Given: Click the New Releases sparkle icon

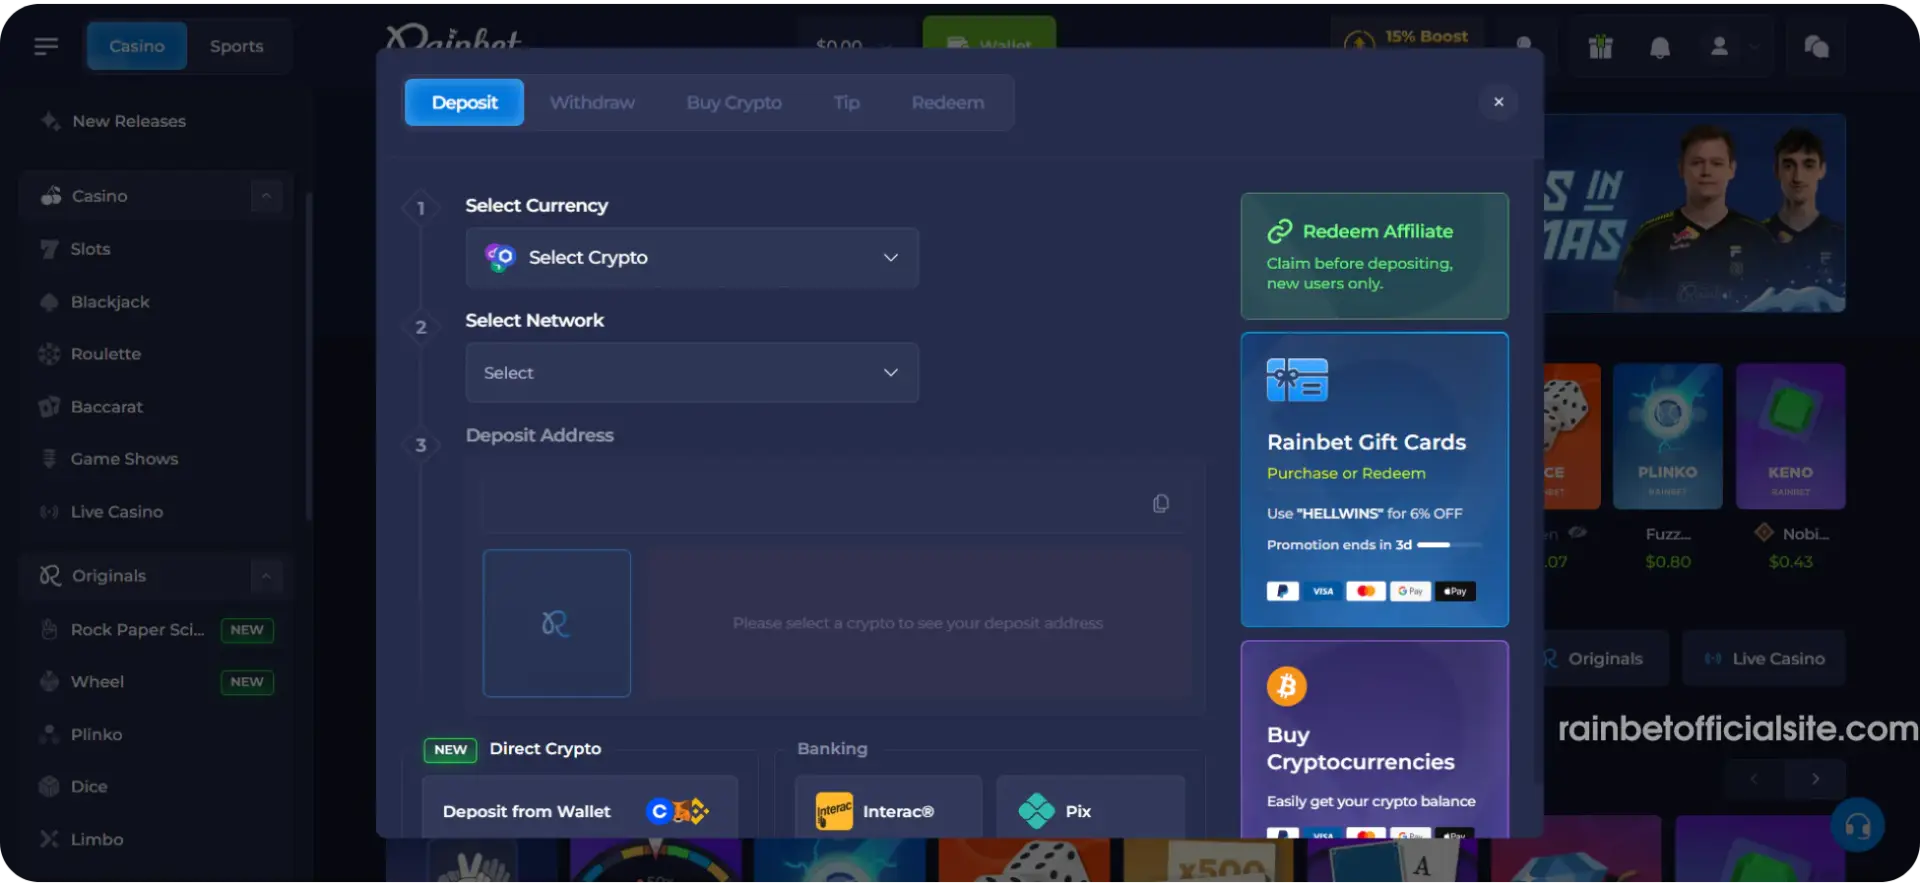Looking at the screenshot, I should pyautogui.click(x=50, y=121).
